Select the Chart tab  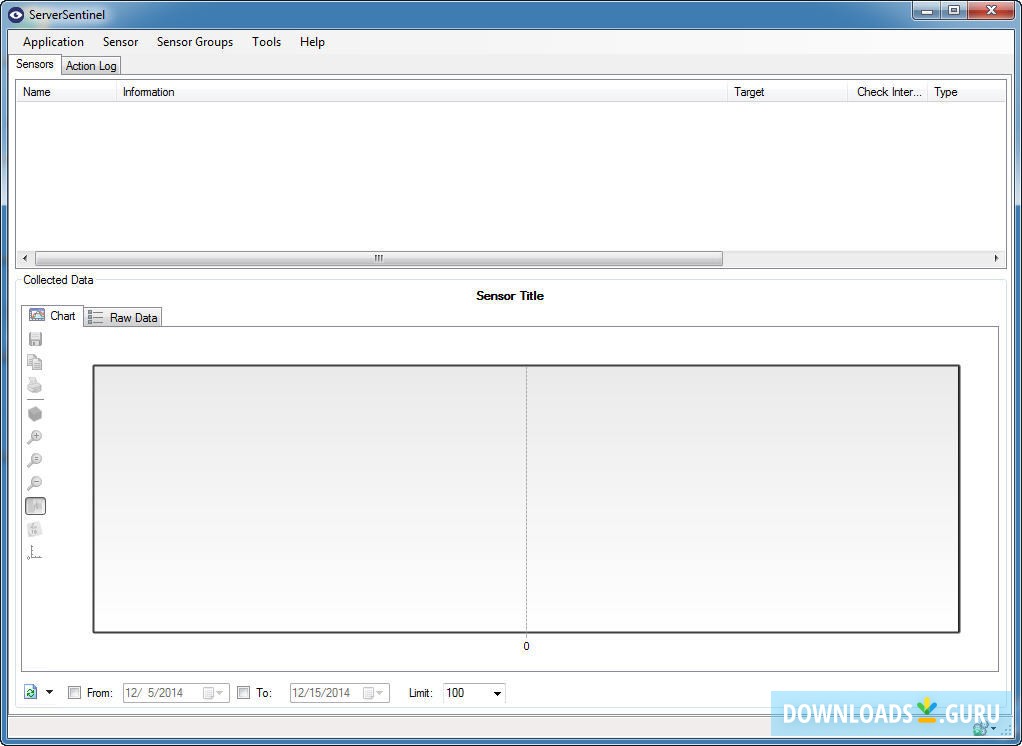click(53, 316)
